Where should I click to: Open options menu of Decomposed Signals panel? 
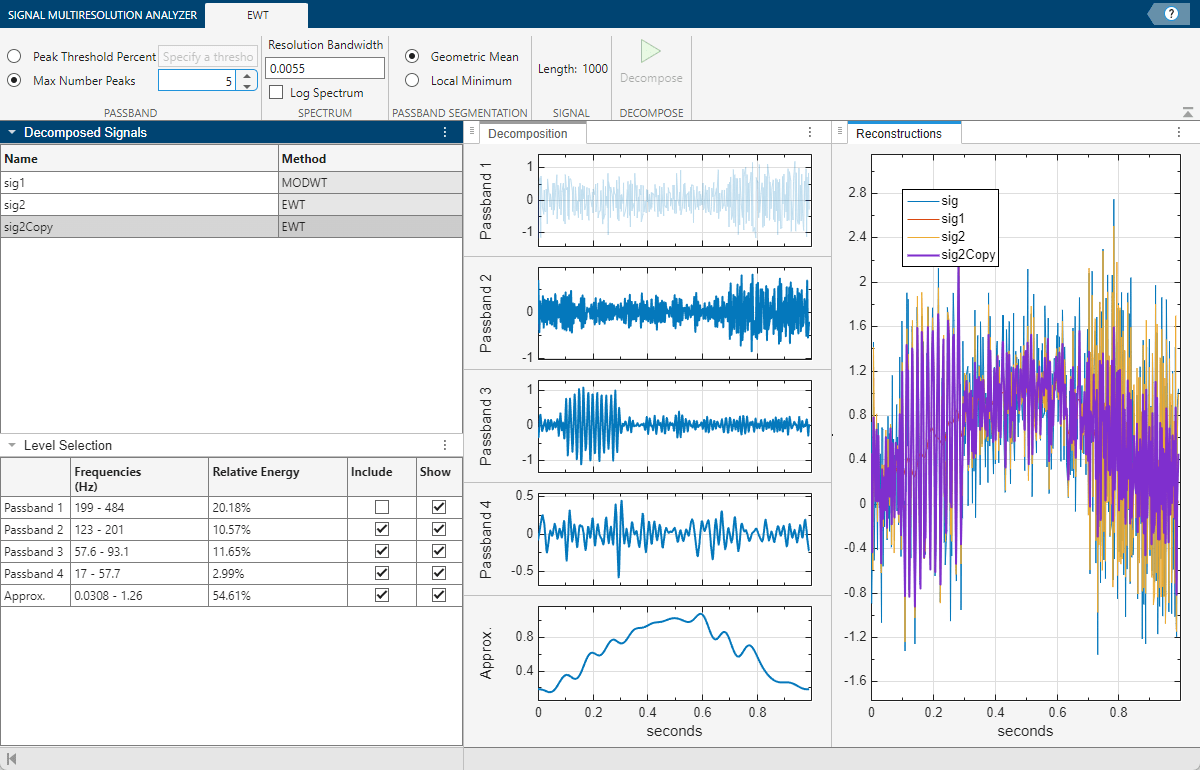(x=445, y=132)
